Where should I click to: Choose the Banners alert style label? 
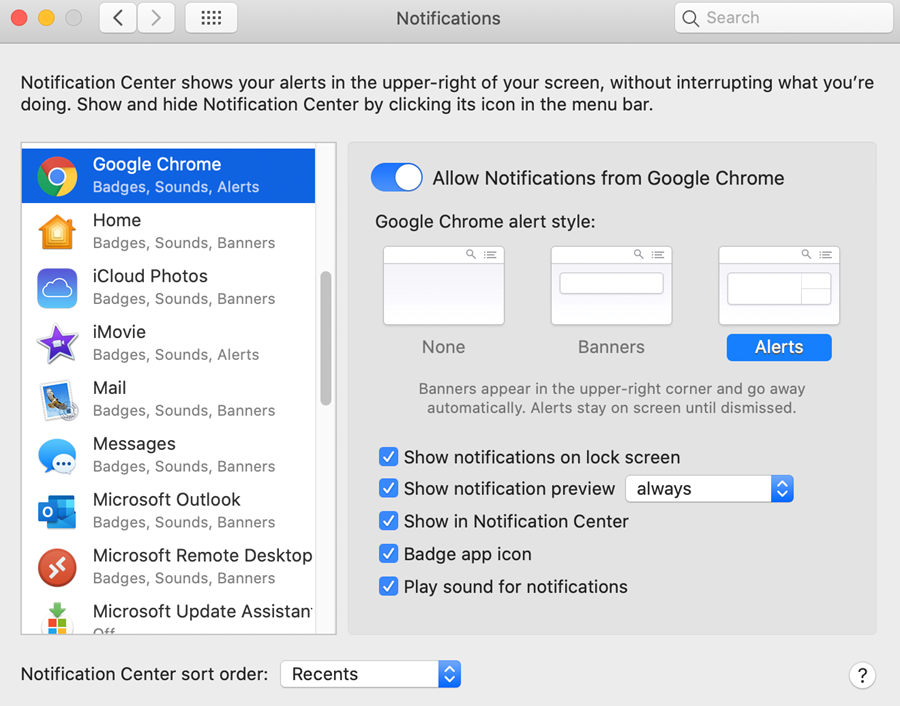[611, 347]
